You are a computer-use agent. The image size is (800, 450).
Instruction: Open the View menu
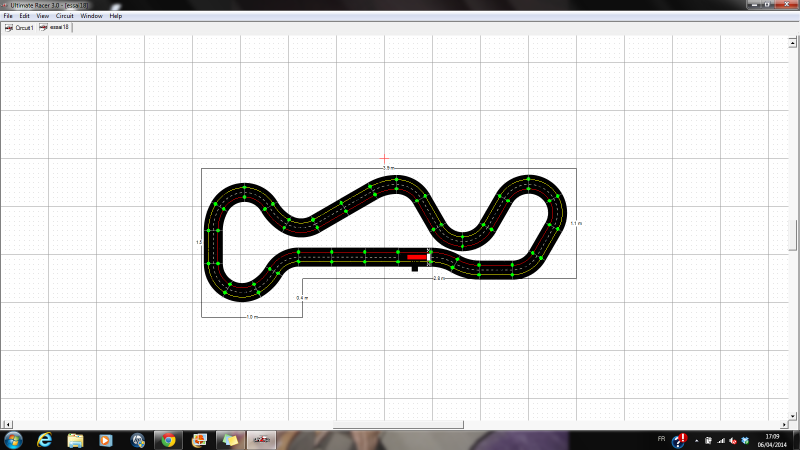pos(42,16)
